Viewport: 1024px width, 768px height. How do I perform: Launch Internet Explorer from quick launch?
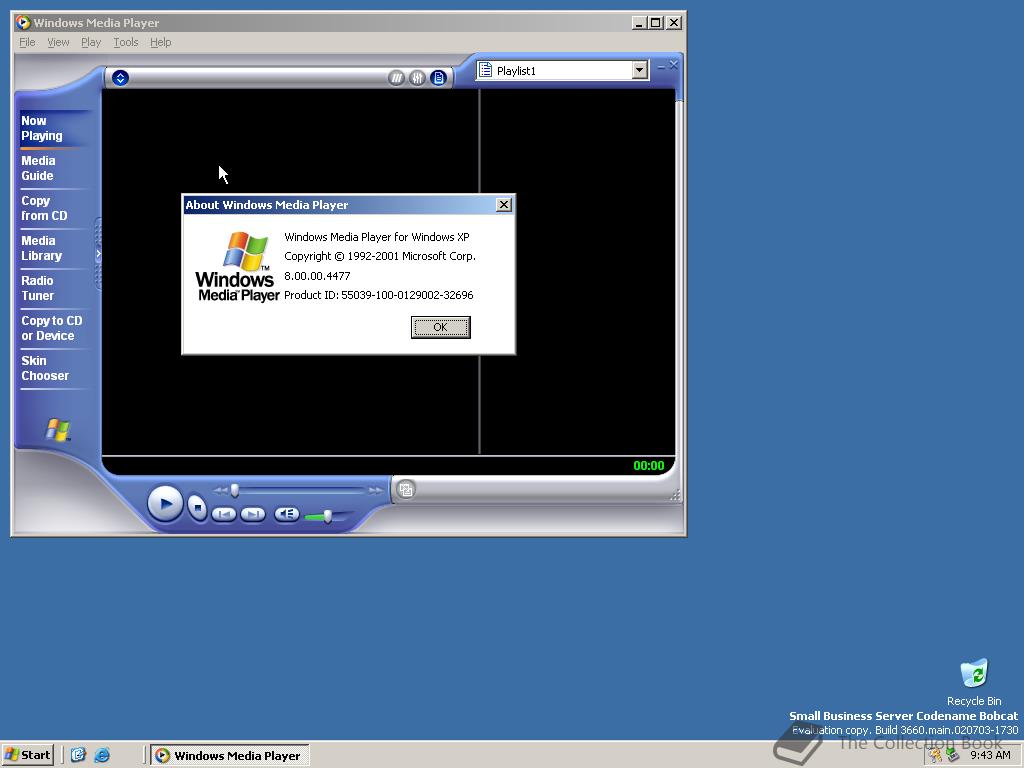(x=102, y=755)
